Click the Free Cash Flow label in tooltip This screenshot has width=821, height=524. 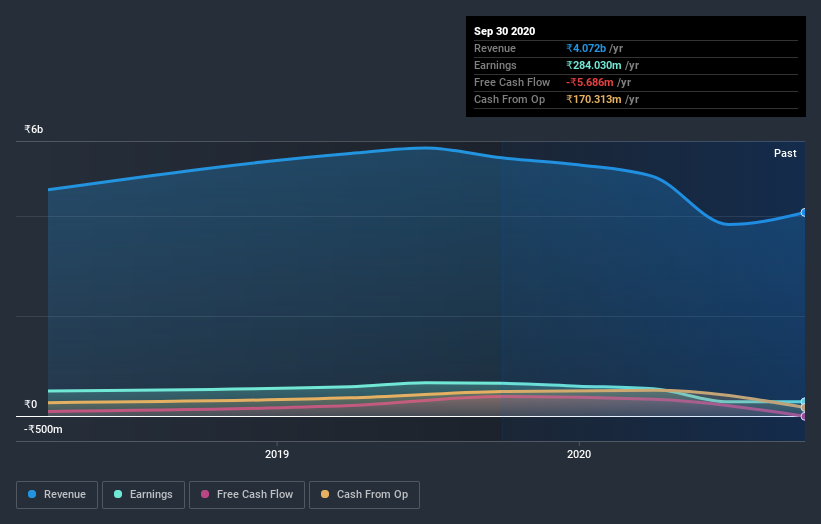pyautogui.click(x=512, y=82)
